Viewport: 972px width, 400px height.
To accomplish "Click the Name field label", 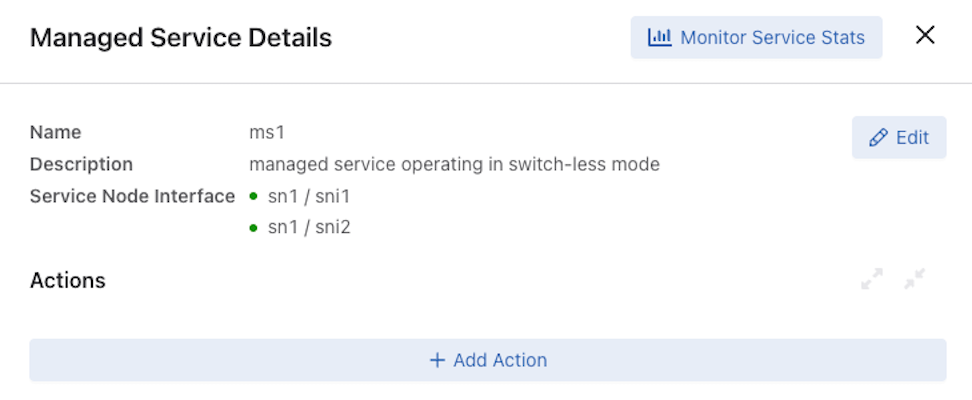I will [x=55, y=133].
